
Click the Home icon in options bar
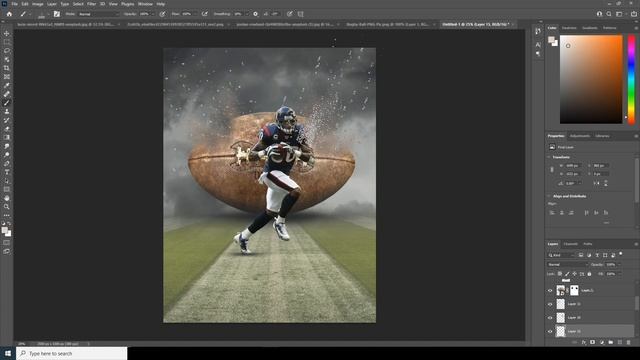(9, 14)
